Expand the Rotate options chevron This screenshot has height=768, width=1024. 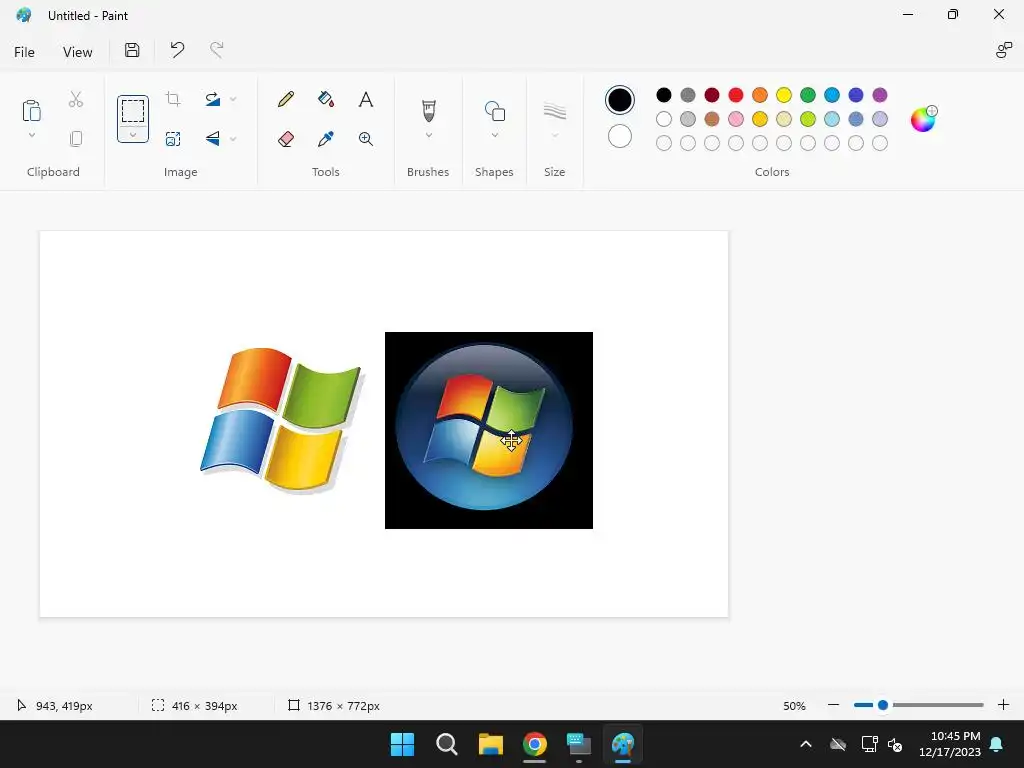(x=233, y=99)
